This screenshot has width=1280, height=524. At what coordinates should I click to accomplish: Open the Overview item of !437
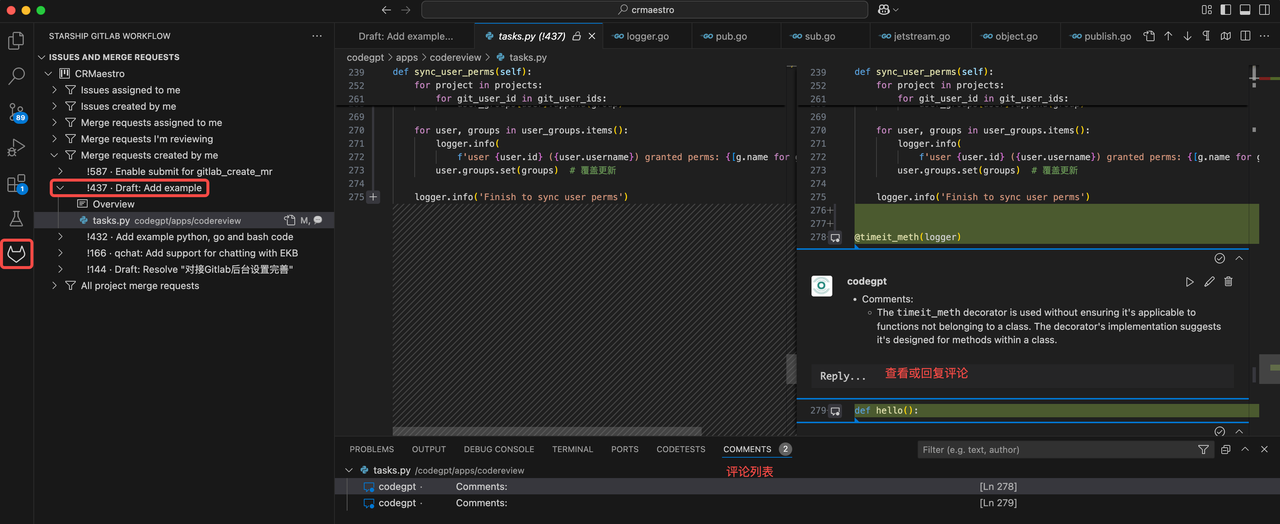[113, 204]
